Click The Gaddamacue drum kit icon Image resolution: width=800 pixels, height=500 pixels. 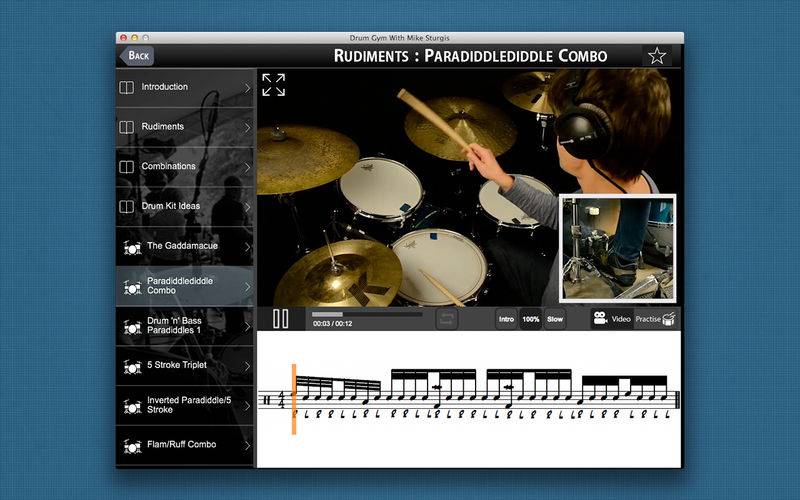(133, 247)
